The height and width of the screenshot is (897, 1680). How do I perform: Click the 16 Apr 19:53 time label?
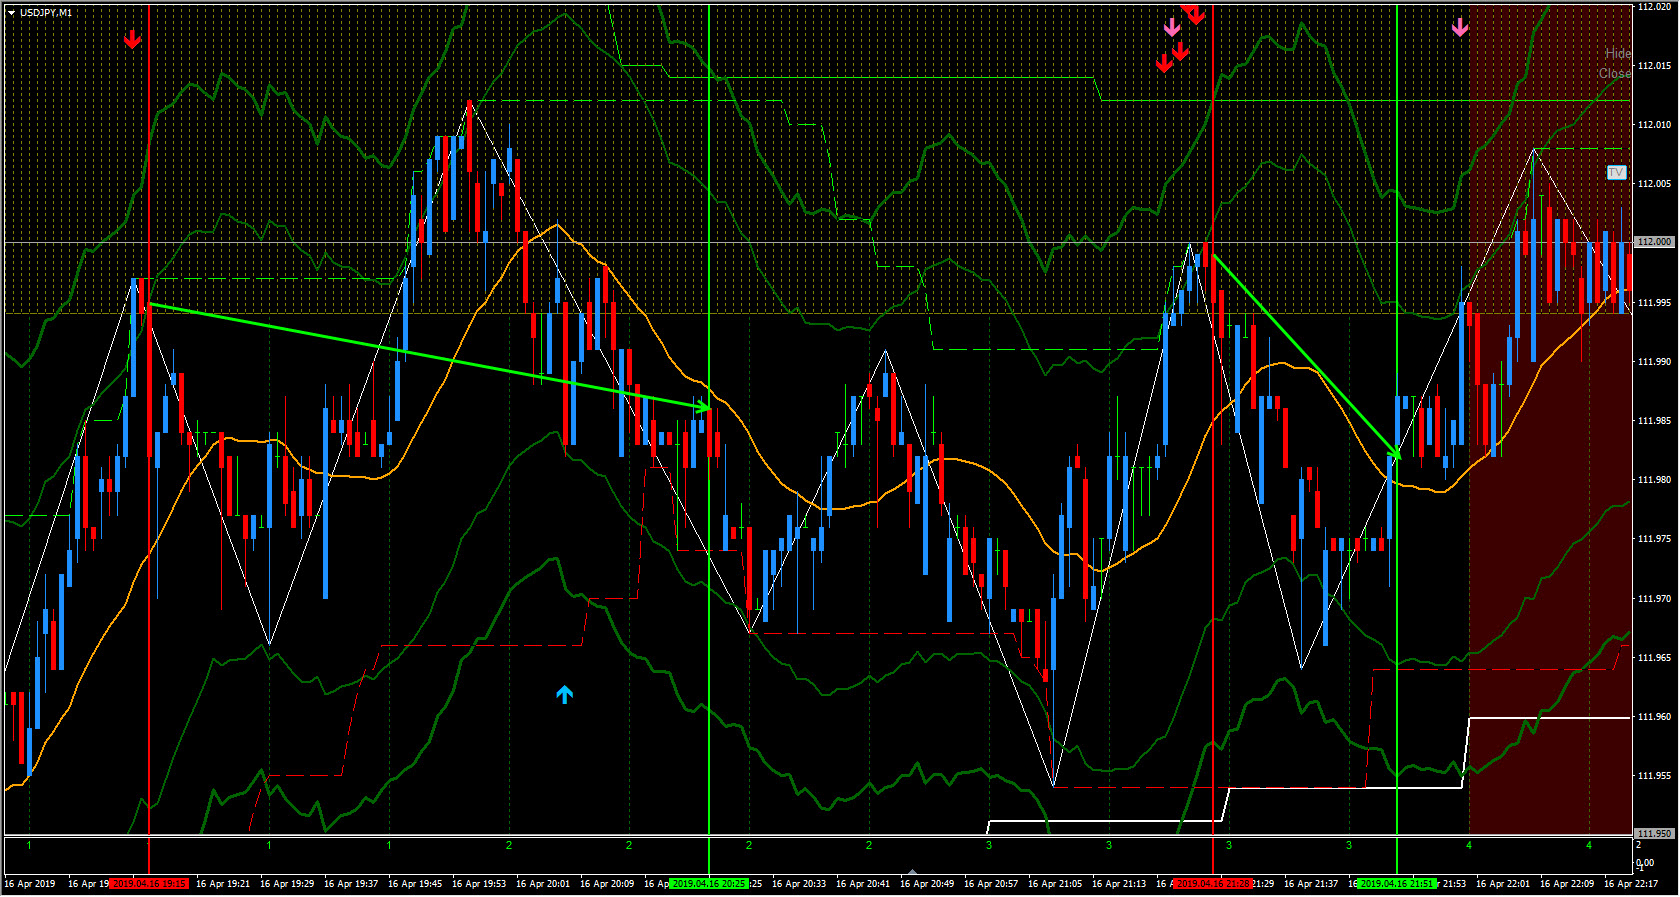(x=481, y=884)
